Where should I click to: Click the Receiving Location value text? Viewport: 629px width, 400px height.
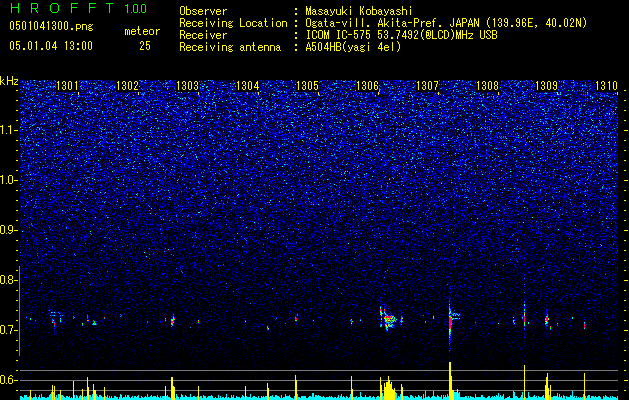[446, 23]
